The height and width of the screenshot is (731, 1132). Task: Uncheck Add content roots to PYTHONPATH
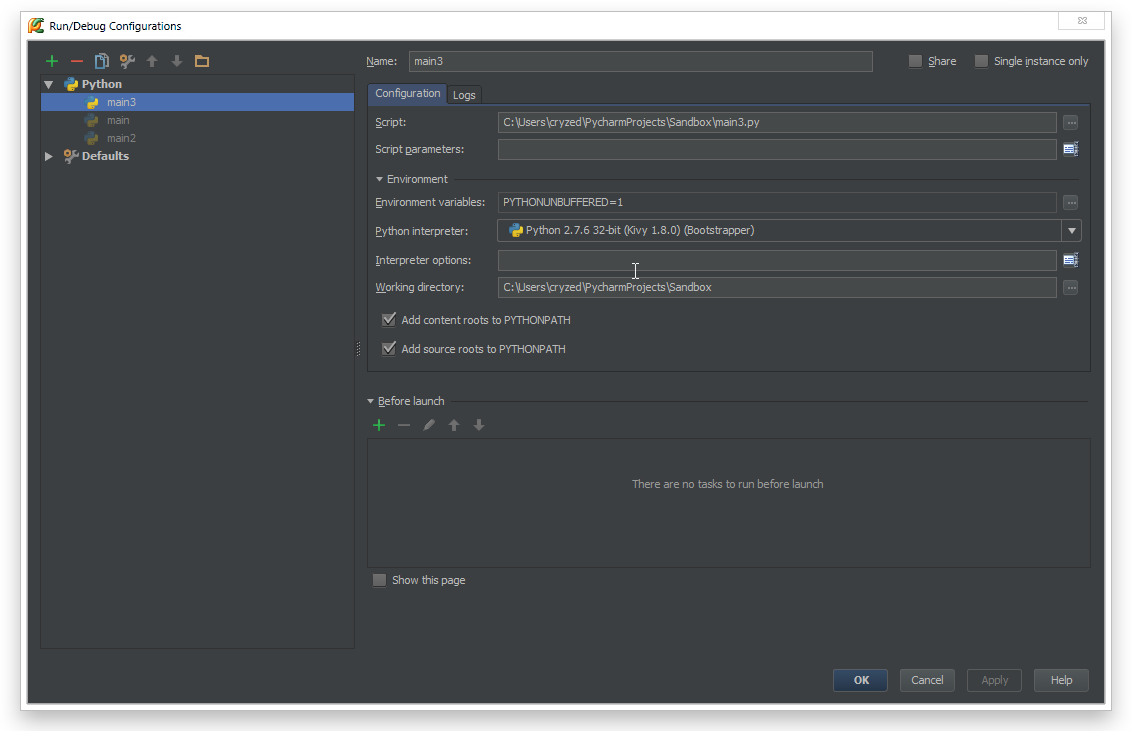point(389,320)
